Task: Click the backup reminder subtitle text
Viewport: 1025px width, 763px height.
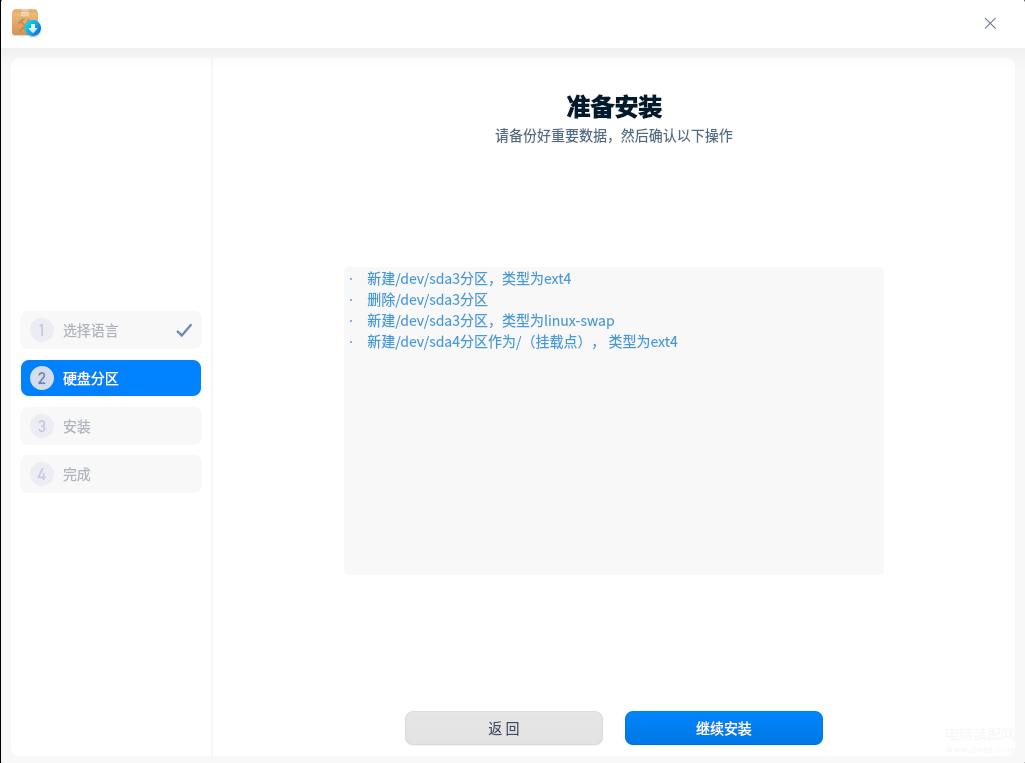Action: click(x=614, y=136)
